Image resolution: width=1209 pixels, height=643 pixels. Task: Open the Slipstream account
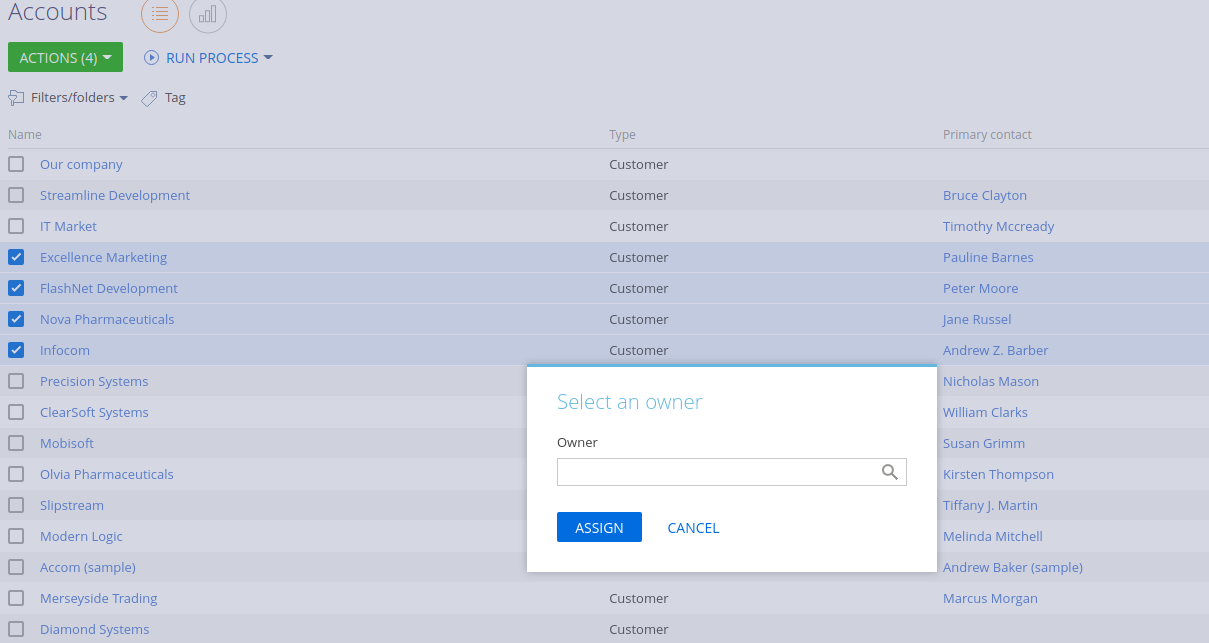pyautogui.click(x=72, y=505)
